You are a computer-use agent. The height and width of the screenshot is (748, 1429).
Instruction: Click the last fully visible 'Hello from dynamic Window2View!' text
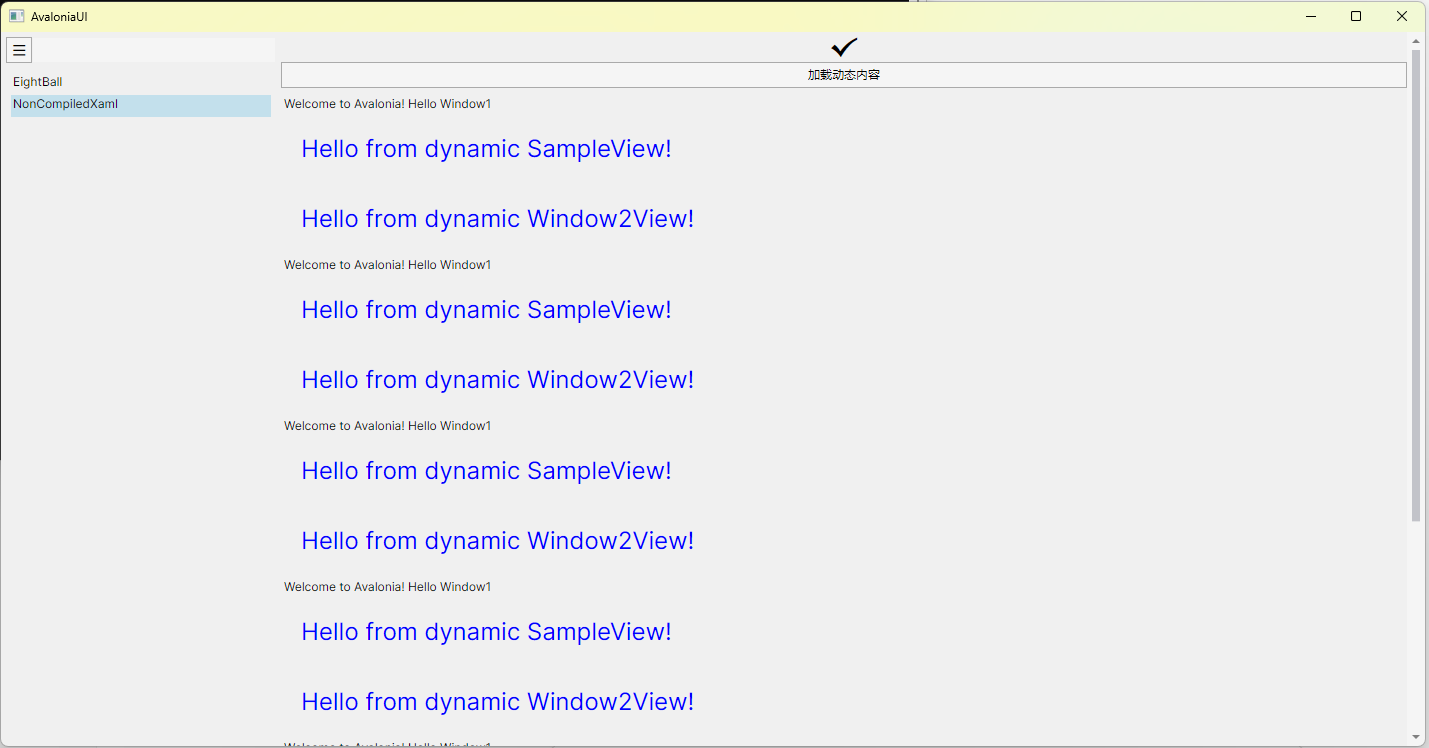click(x=497, y=702)
